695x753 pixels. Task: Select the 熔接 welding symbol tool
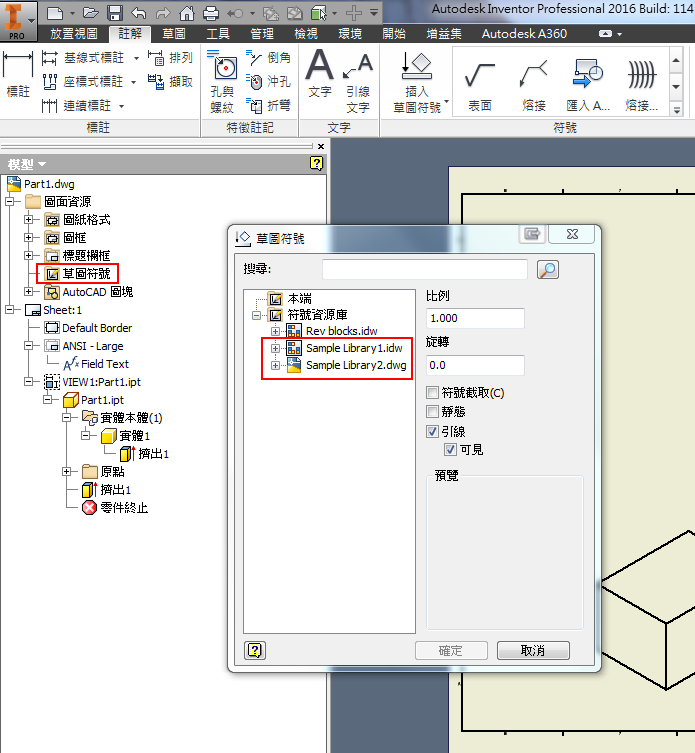coord(534,85)
